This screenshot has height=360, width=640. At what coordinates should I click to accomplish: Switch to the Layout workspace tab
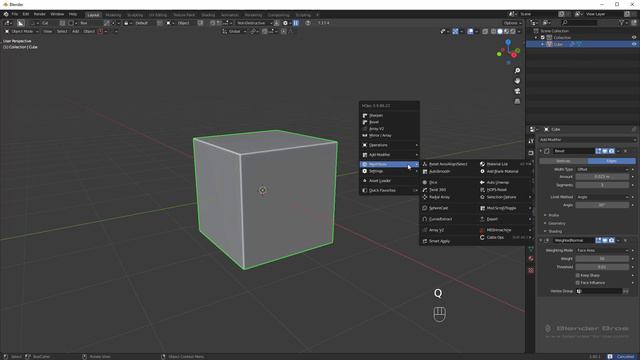click(93, 15)
